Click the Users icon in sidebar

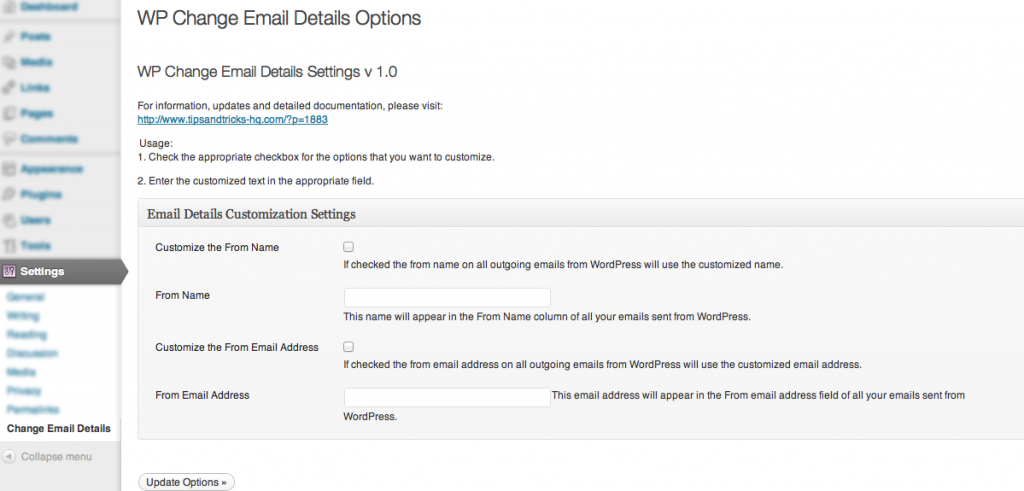point(8,220)
